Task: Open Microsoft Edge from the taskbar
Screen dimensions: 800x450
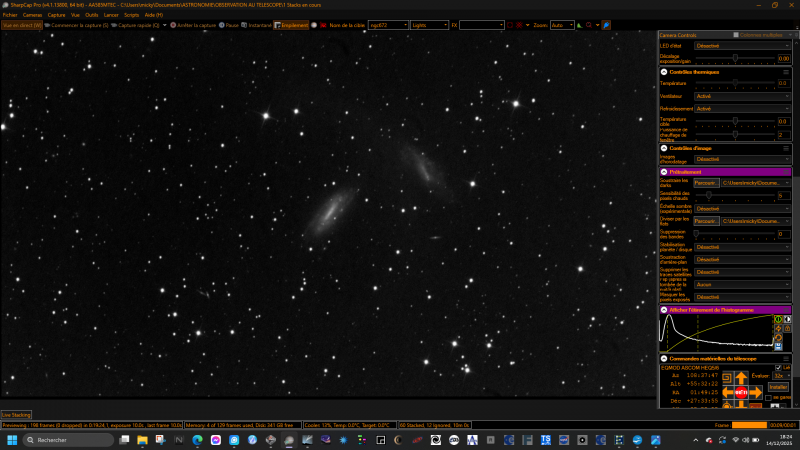Action: pyautogui.click(x=197, y=440)
